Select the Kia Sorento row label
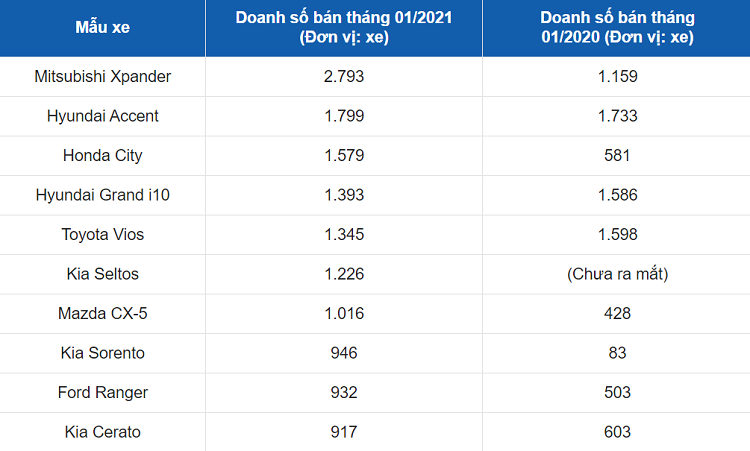This screenshot has width=750, height=451. [102, 353]
